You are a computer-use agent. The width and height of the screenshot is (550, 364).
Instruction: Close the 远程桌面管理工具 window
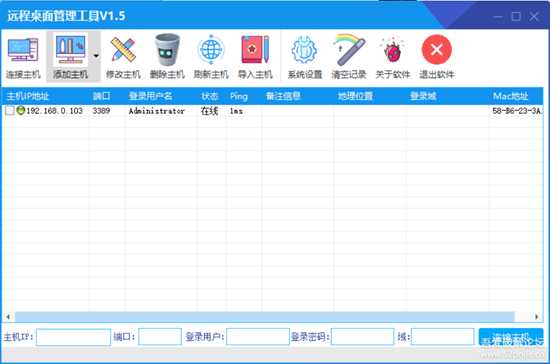coord(534,16)
